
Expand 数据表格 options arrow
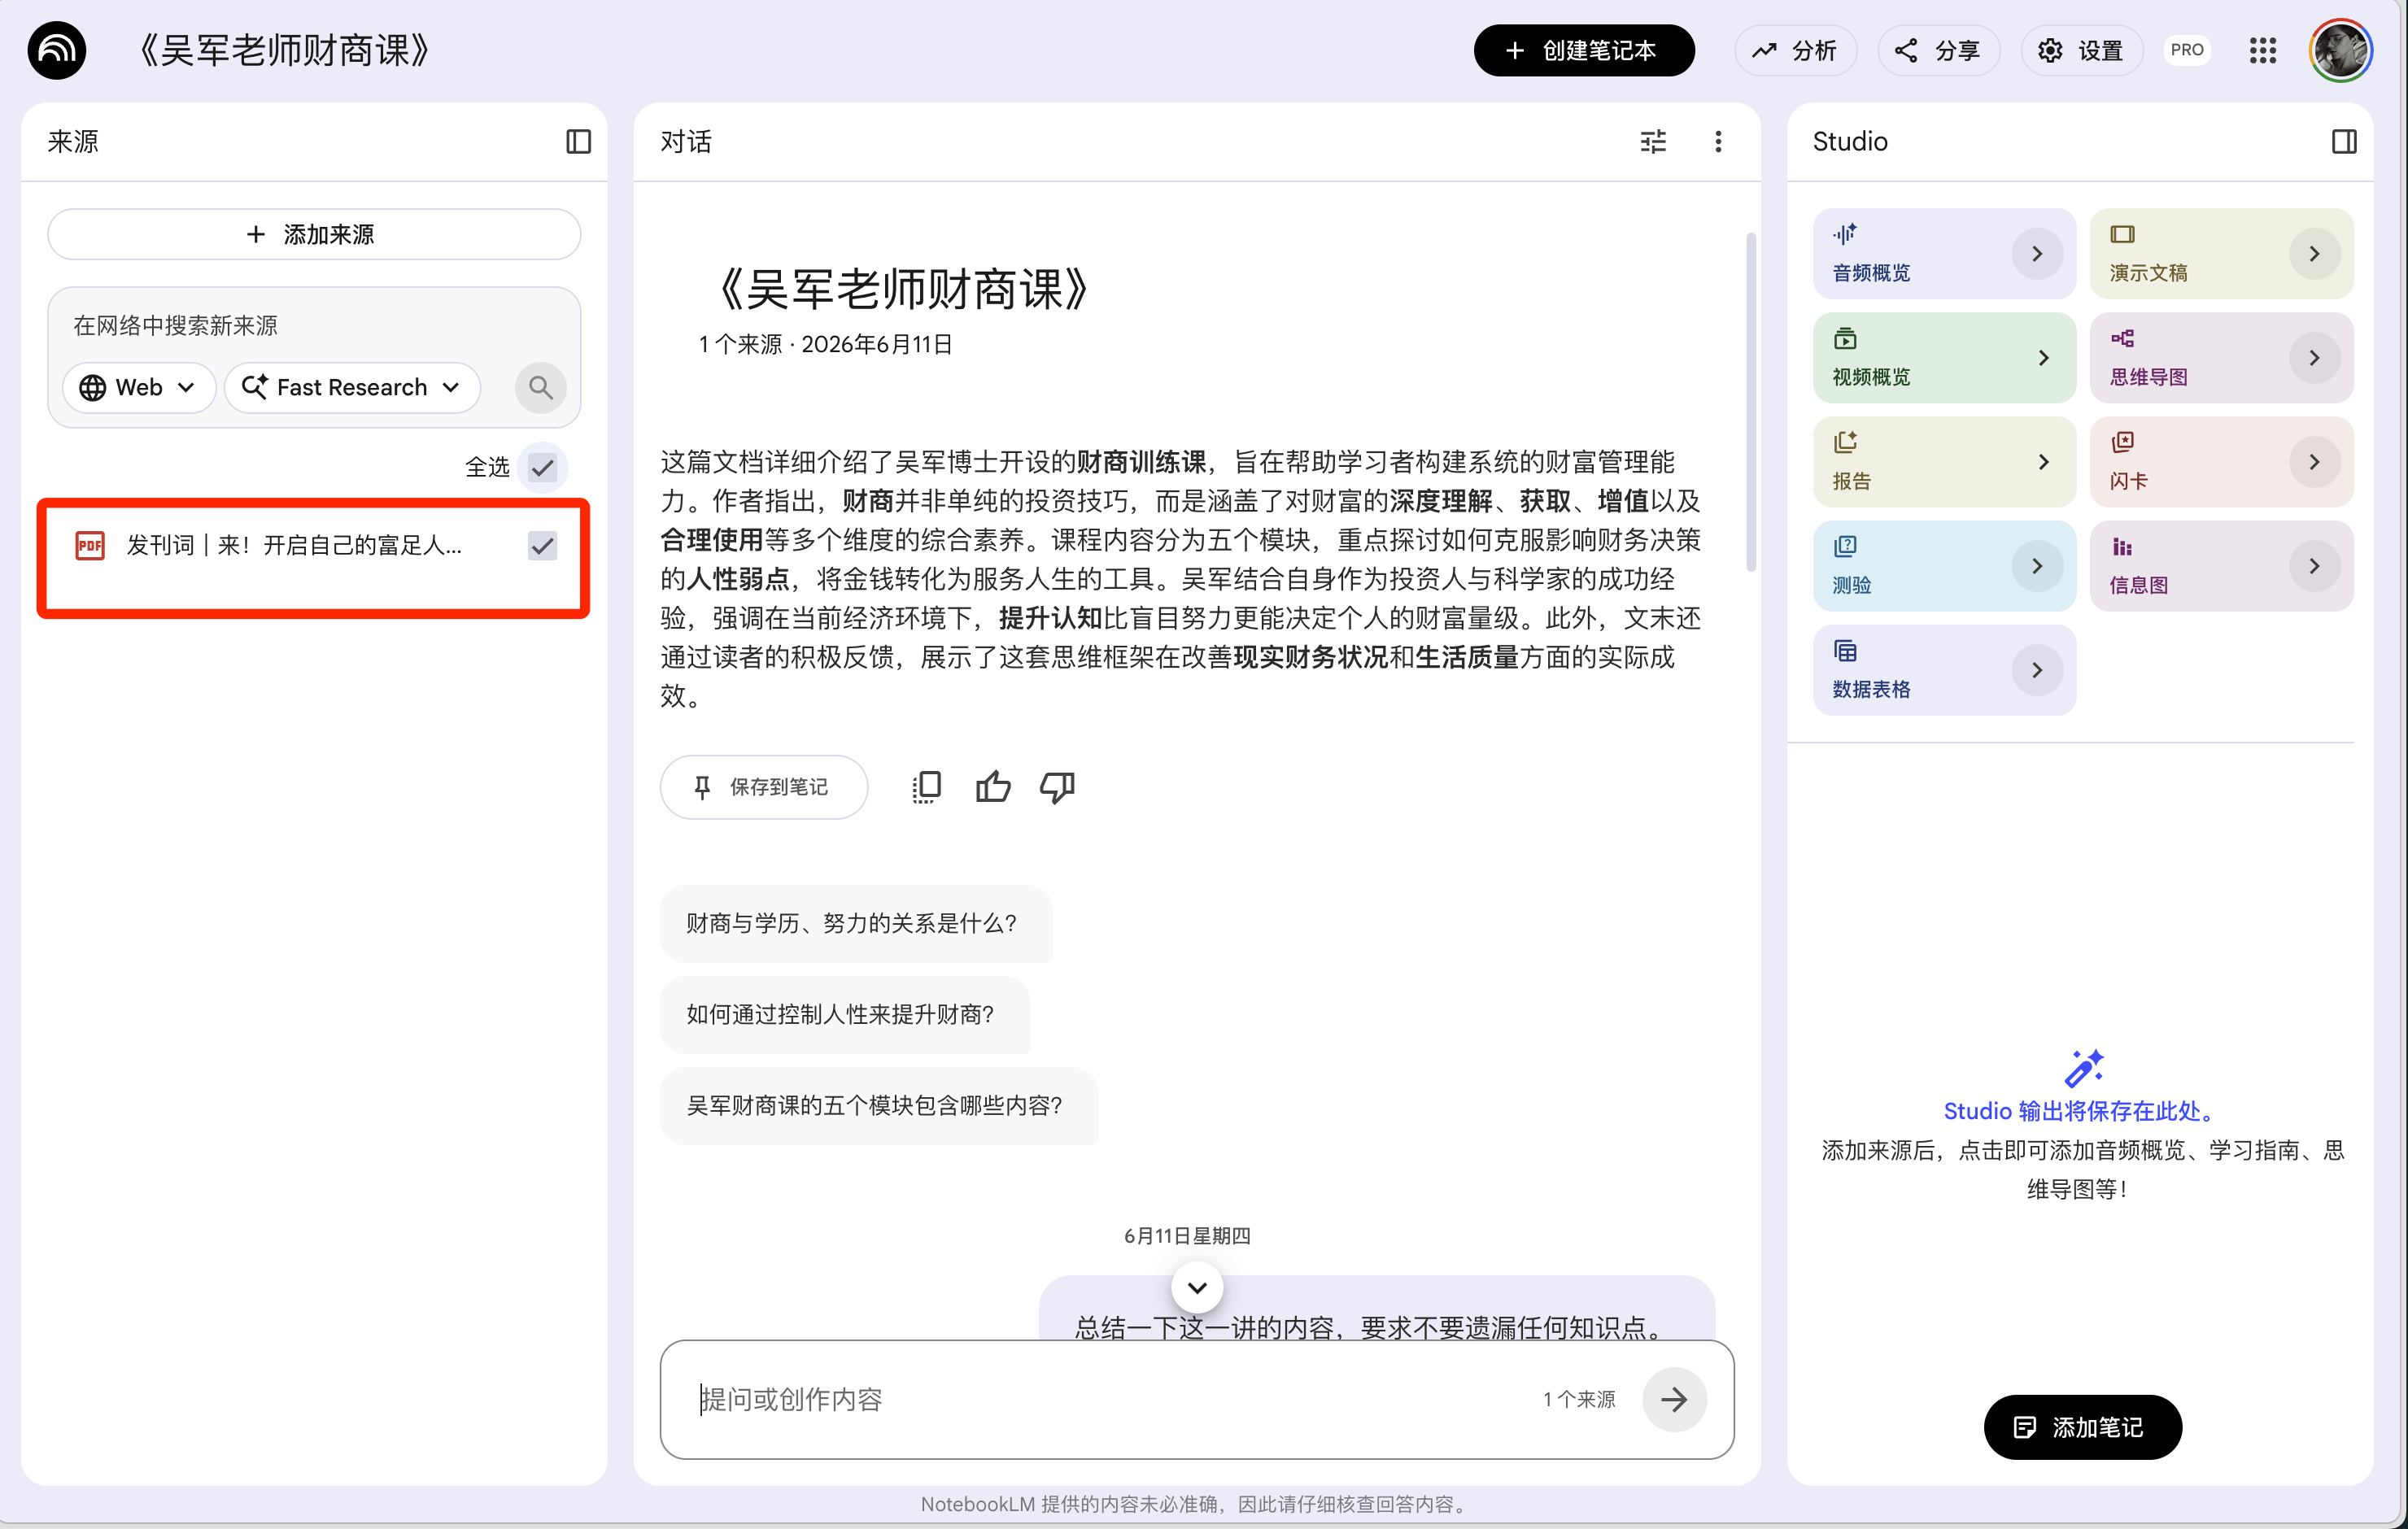click(2036, 670)
